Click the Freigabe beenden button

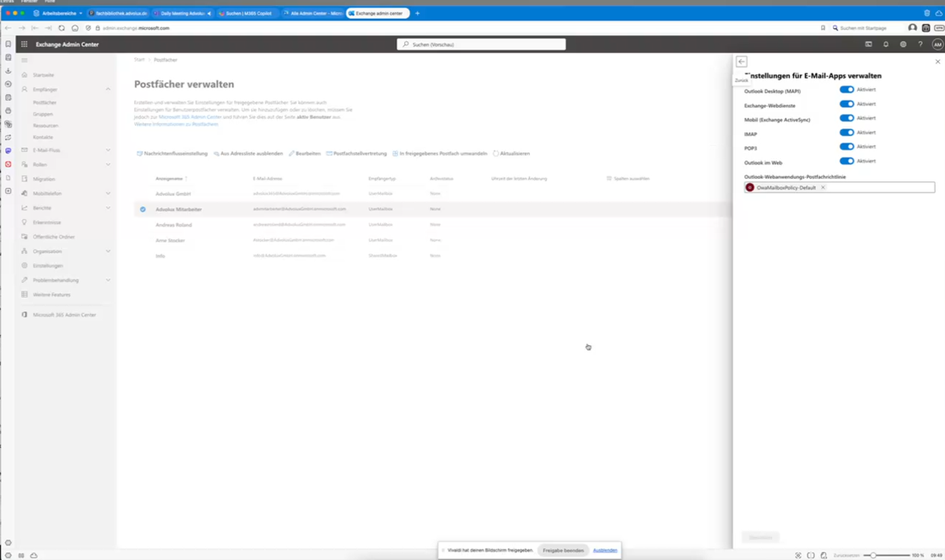(x=563, y=550)
